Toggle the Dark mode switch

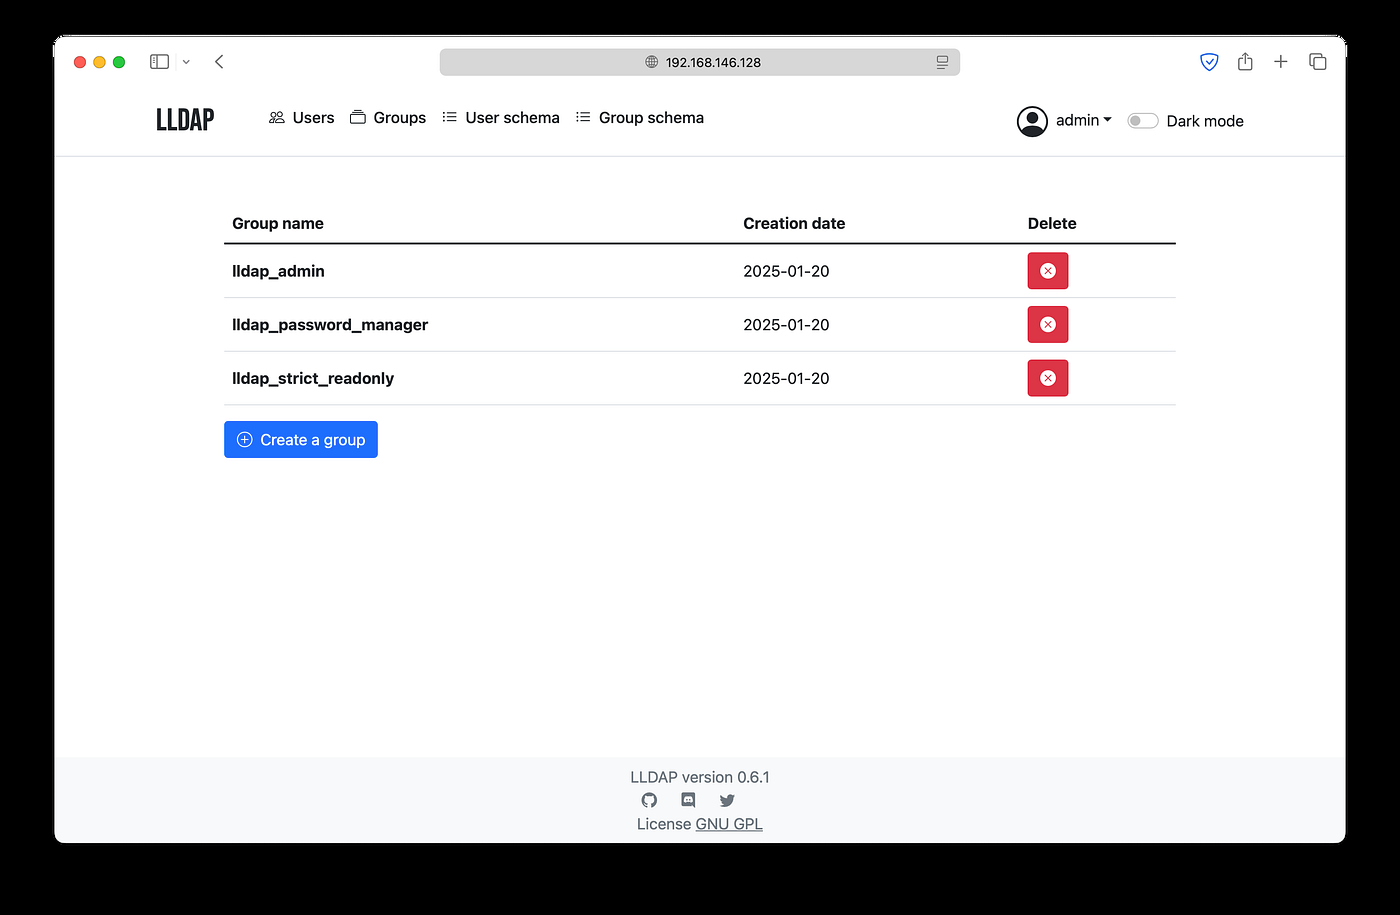click(x=1142, y=121)
